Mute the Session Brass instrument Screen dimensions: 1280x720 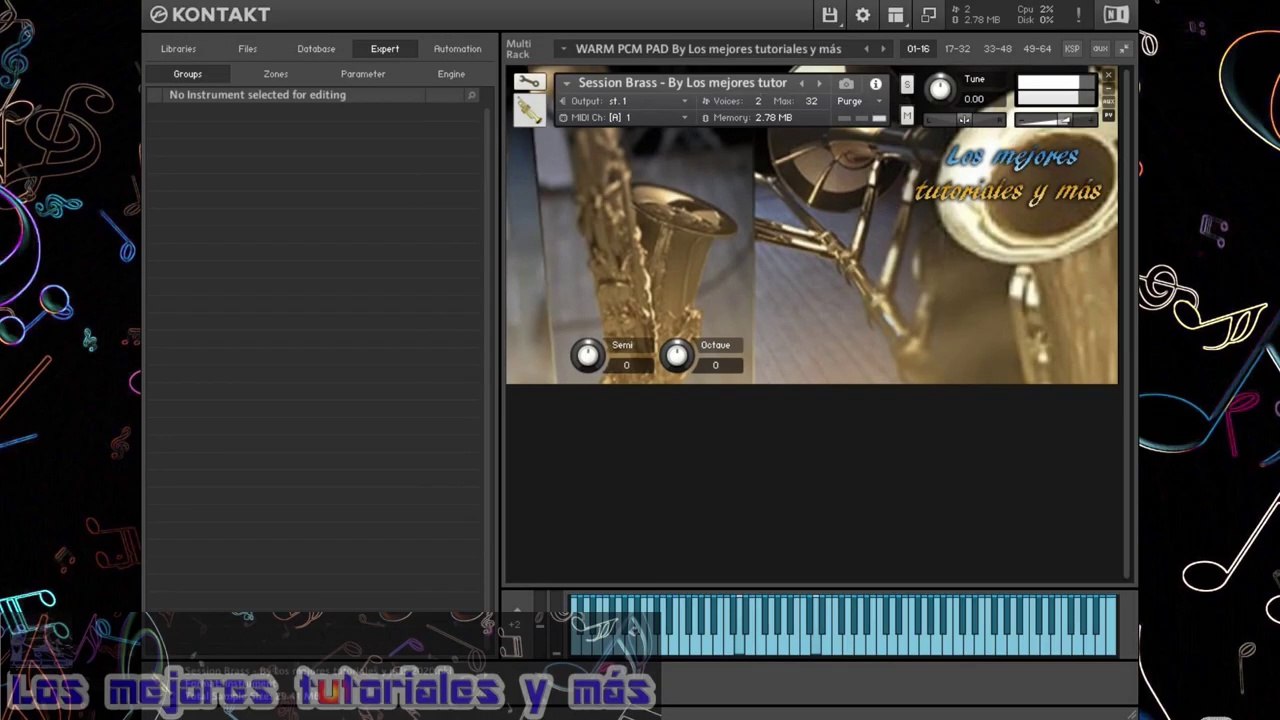907,116
